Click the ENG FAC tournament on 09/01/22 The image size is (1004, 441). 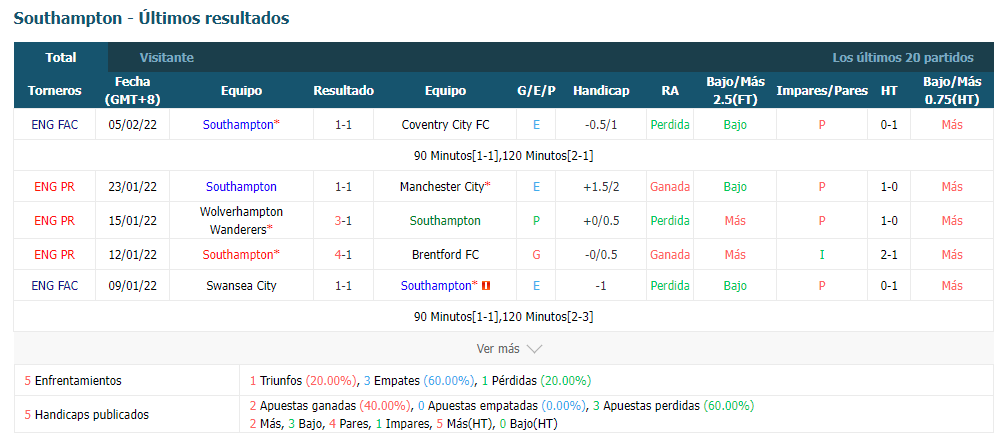(x=54, y=285)
